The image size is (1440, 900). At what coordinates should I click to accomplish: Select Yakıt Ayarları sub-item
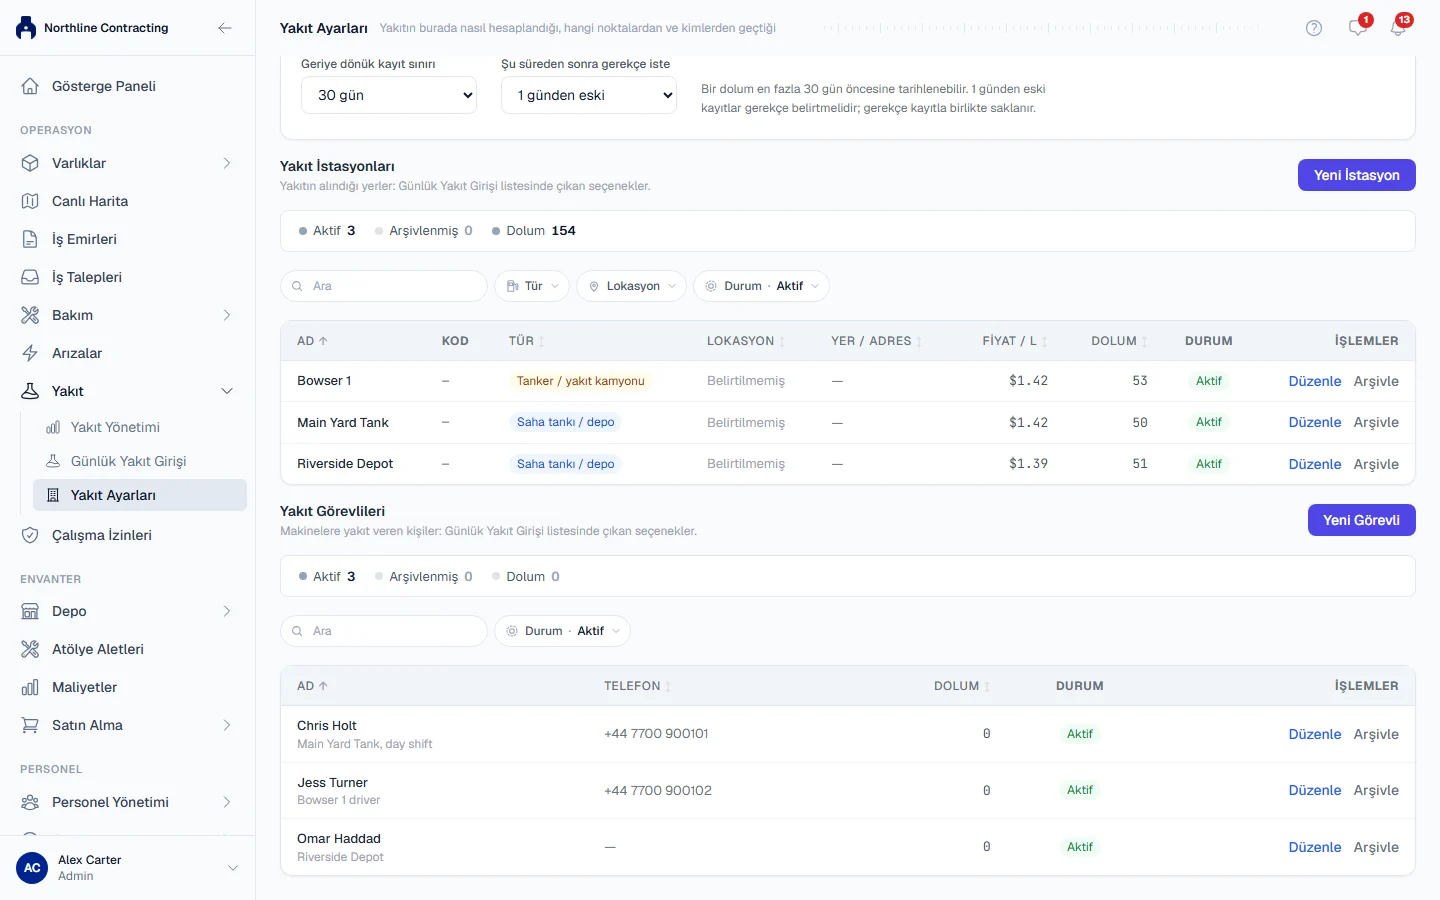point(140,495)
